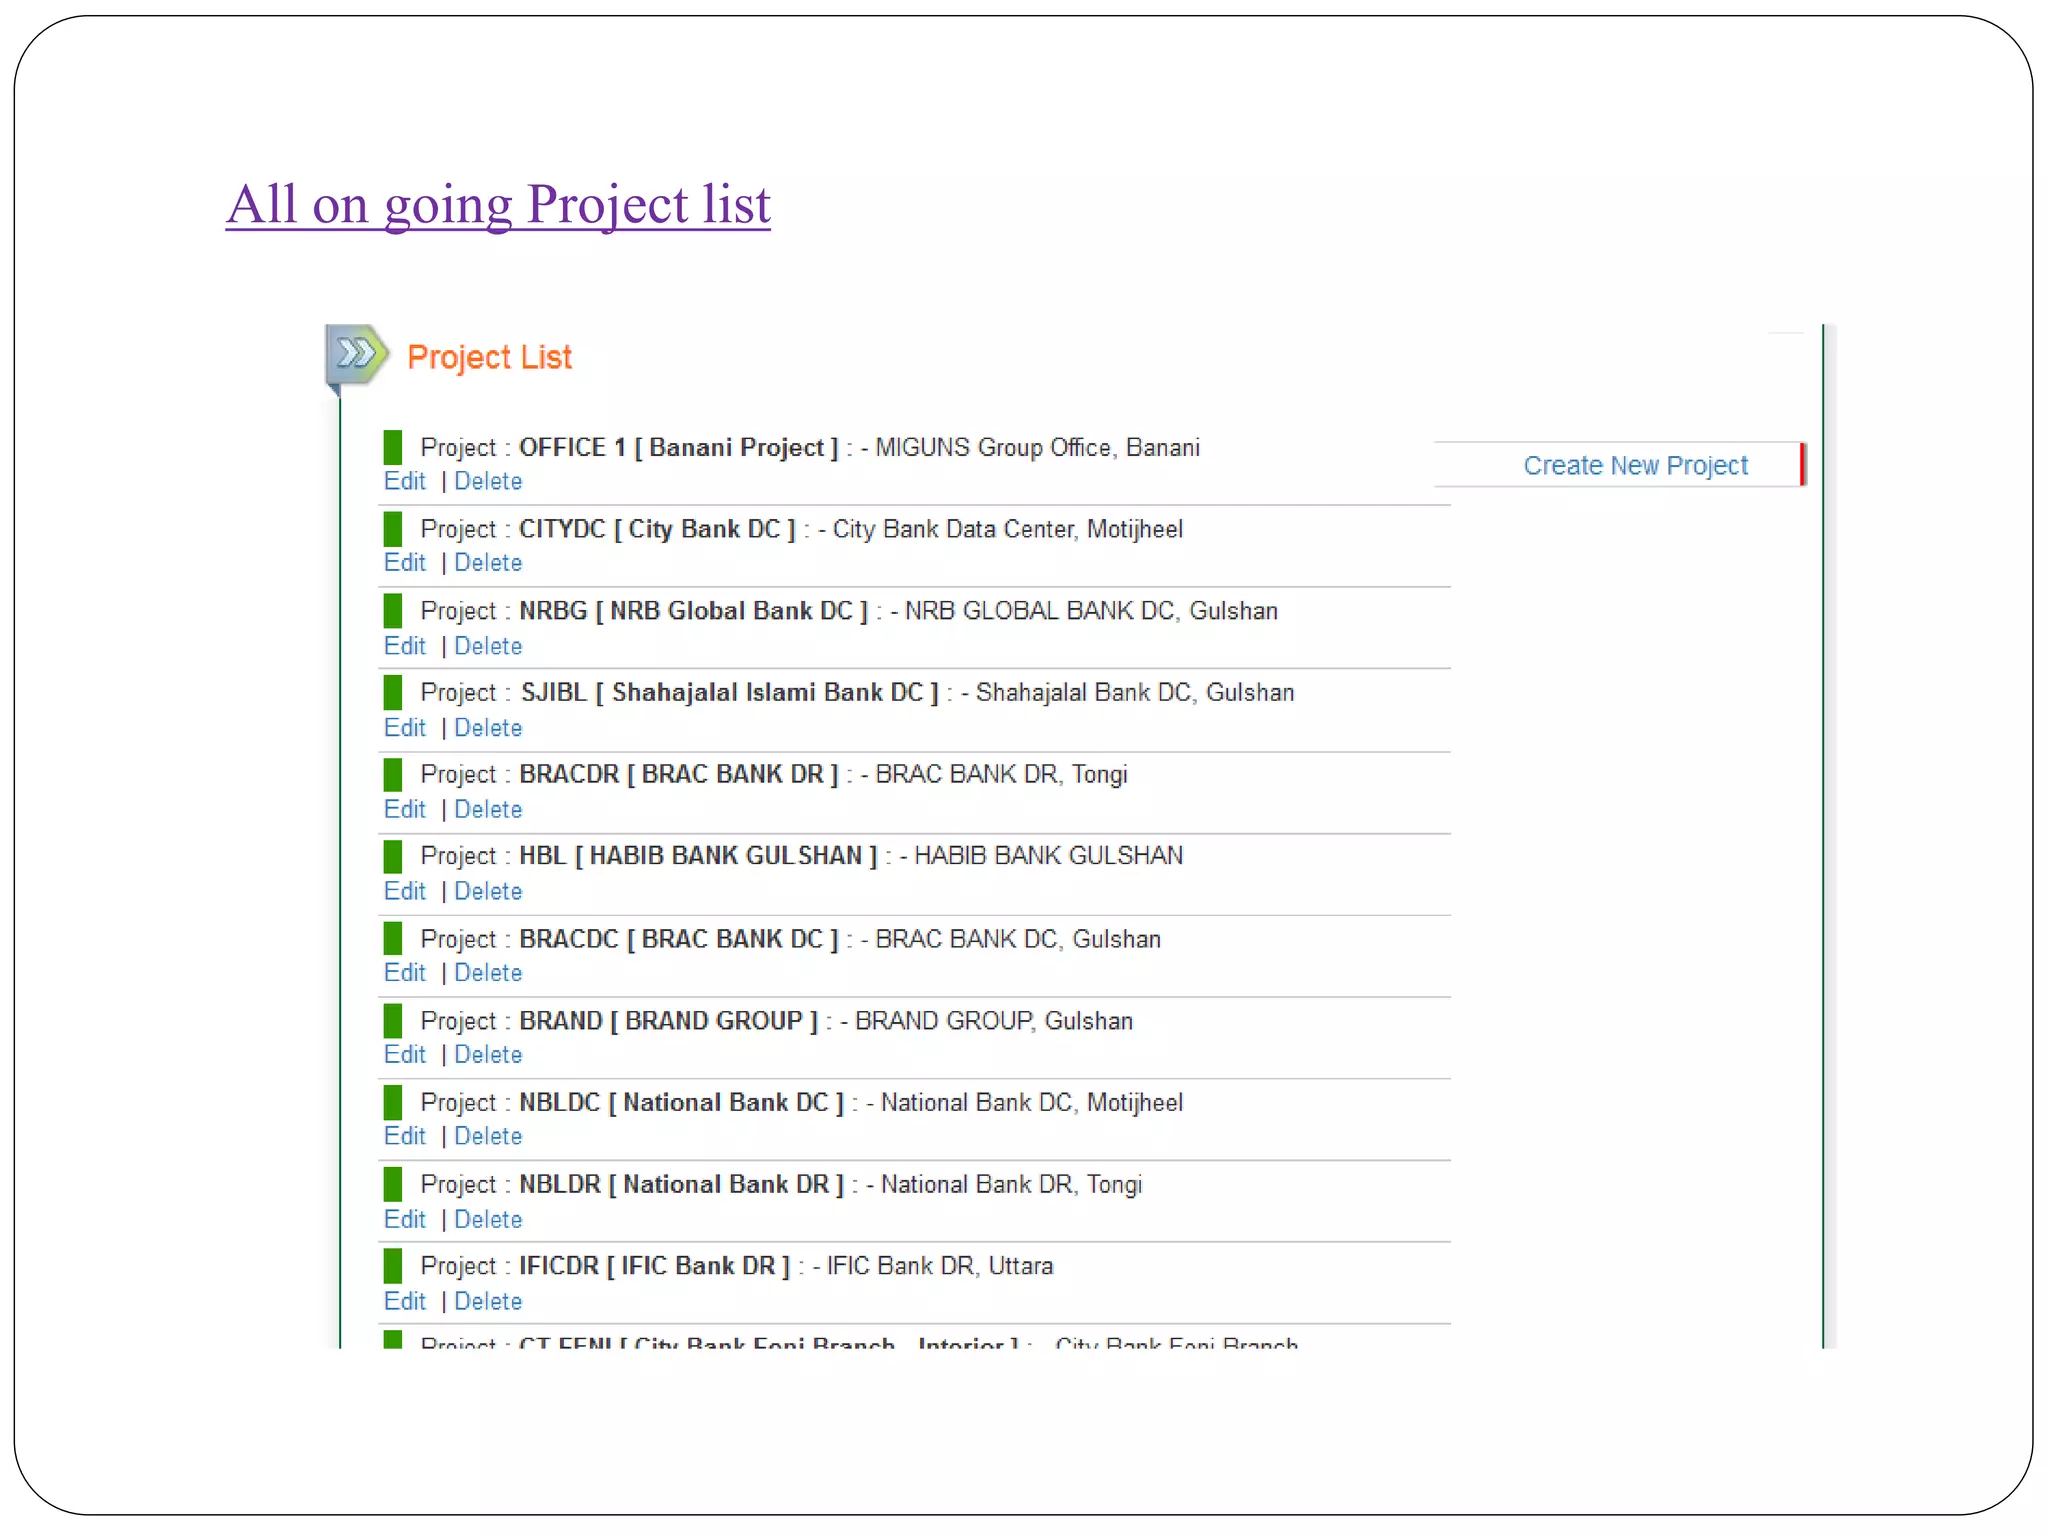Click 'City Bank Data Center, Motijheel' description
Screen dimensions: 2048x1536
1008,529
